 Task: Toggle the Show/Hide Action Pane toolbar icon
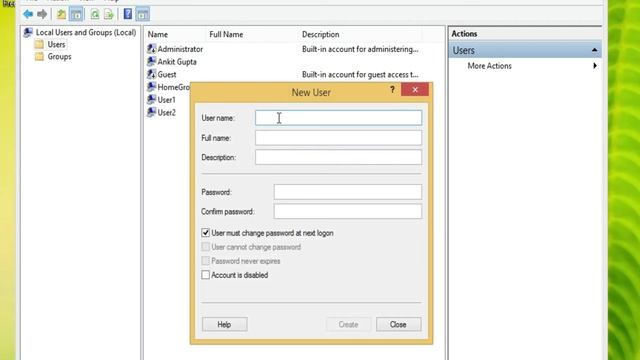tap(142, 14)
